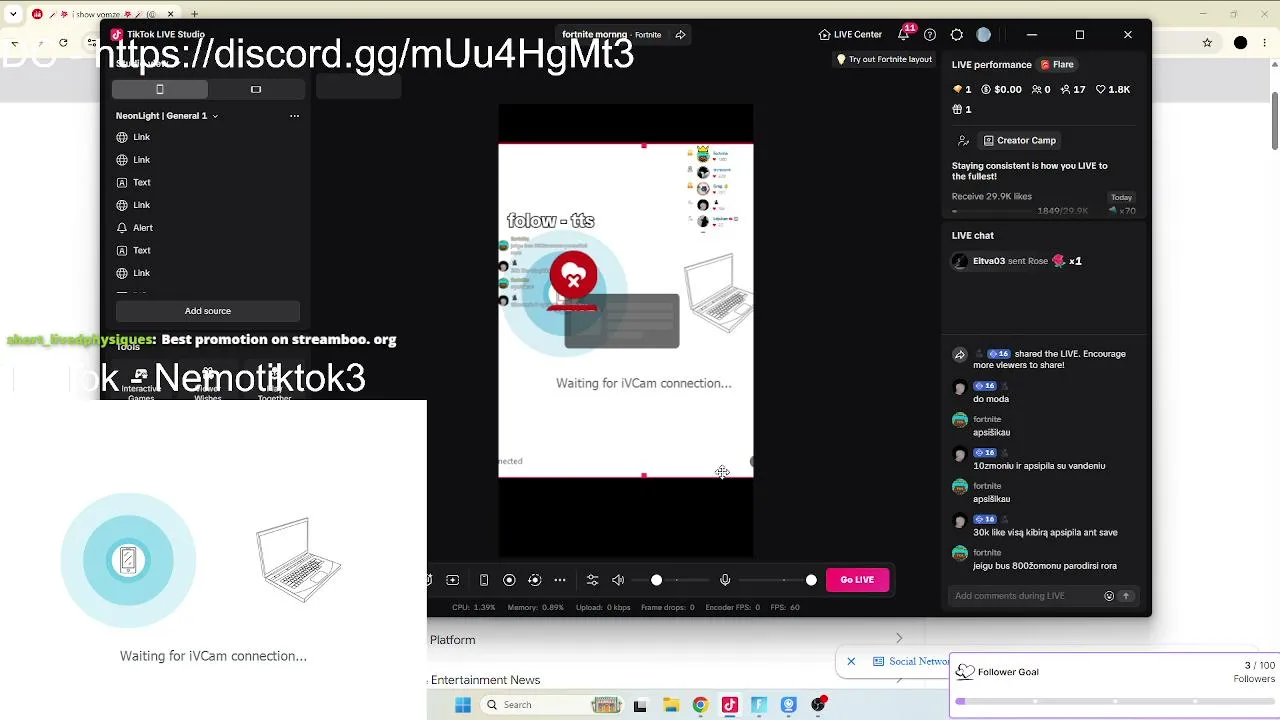The height and width of the screenshot is (720, 1280).
Task: Open the profile avatar menu
Action: point(984,35)
